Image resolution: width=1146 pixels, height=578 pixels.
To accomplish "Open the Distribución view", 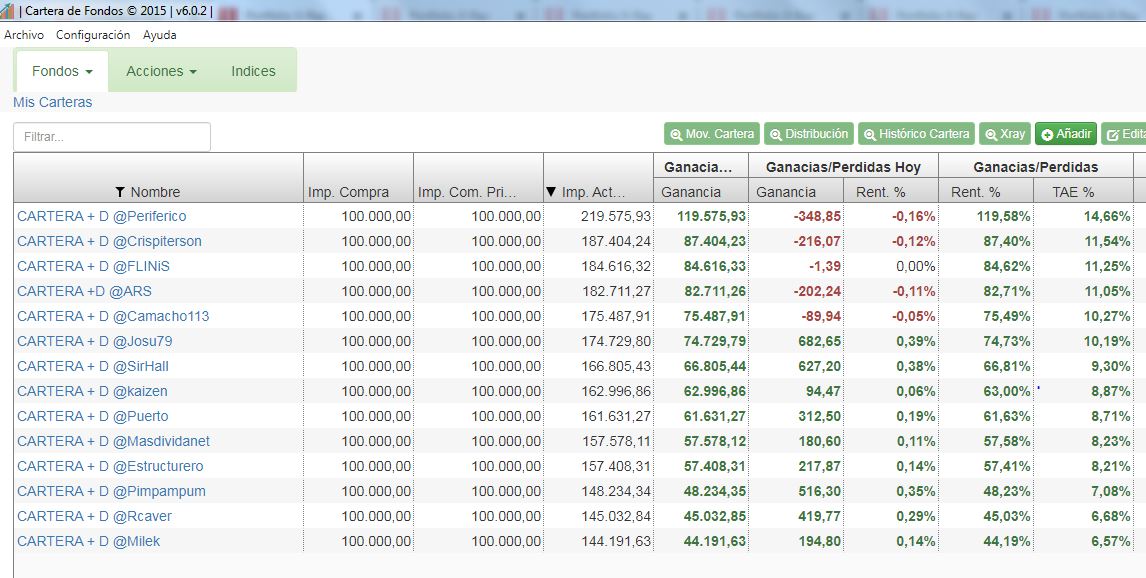I will (808, 134).
